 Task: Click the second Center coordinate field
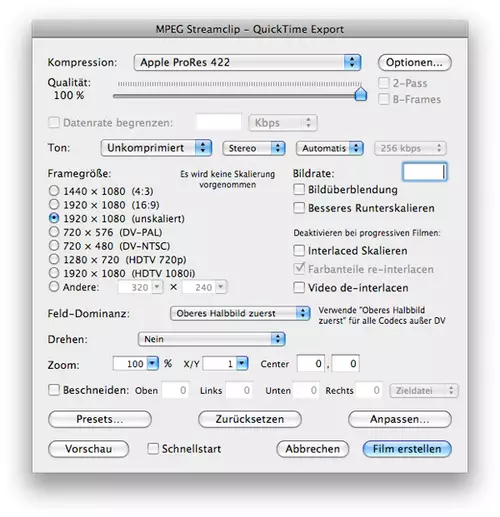point(346,363)
